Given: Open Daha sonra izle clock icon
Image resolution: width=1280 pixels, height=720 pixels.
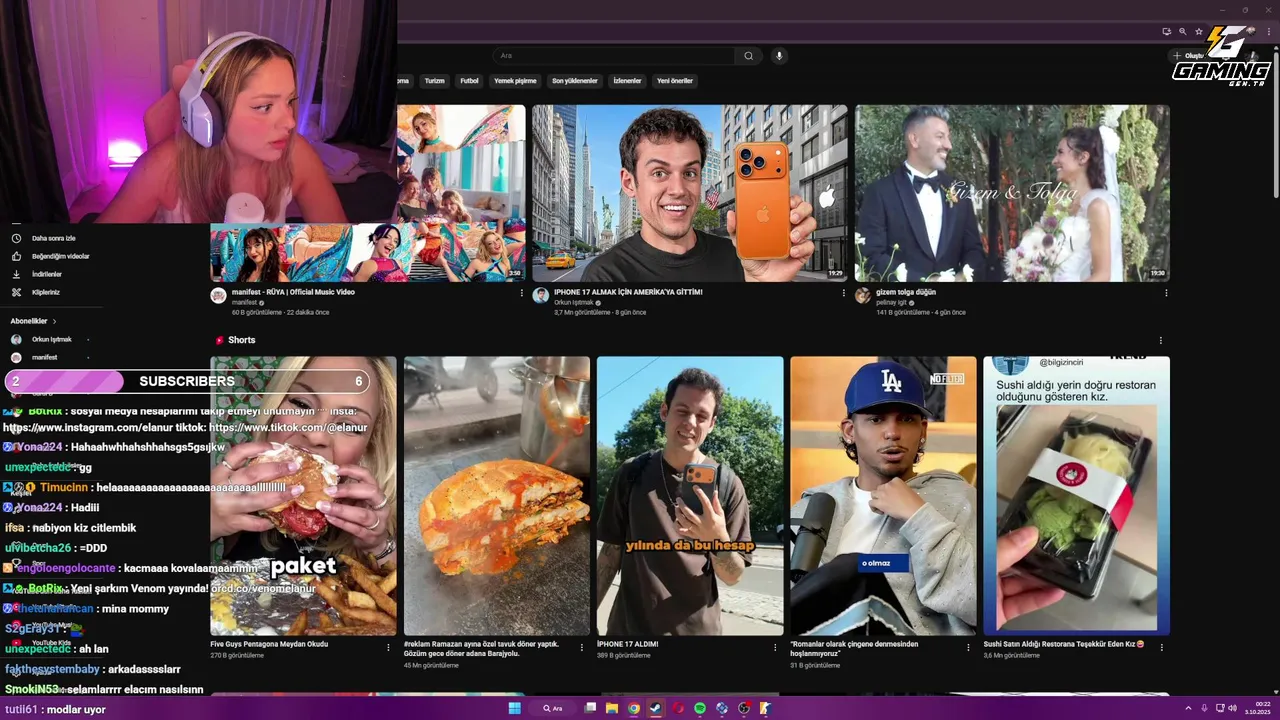Looking at the screenshot, I should coord(16,238).
